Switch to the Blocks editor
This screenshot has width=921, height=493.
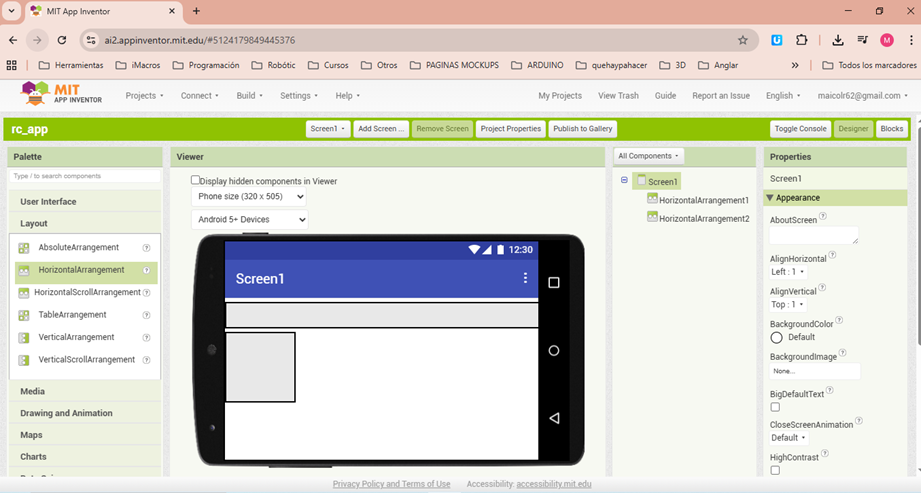[x=891, y=129]
